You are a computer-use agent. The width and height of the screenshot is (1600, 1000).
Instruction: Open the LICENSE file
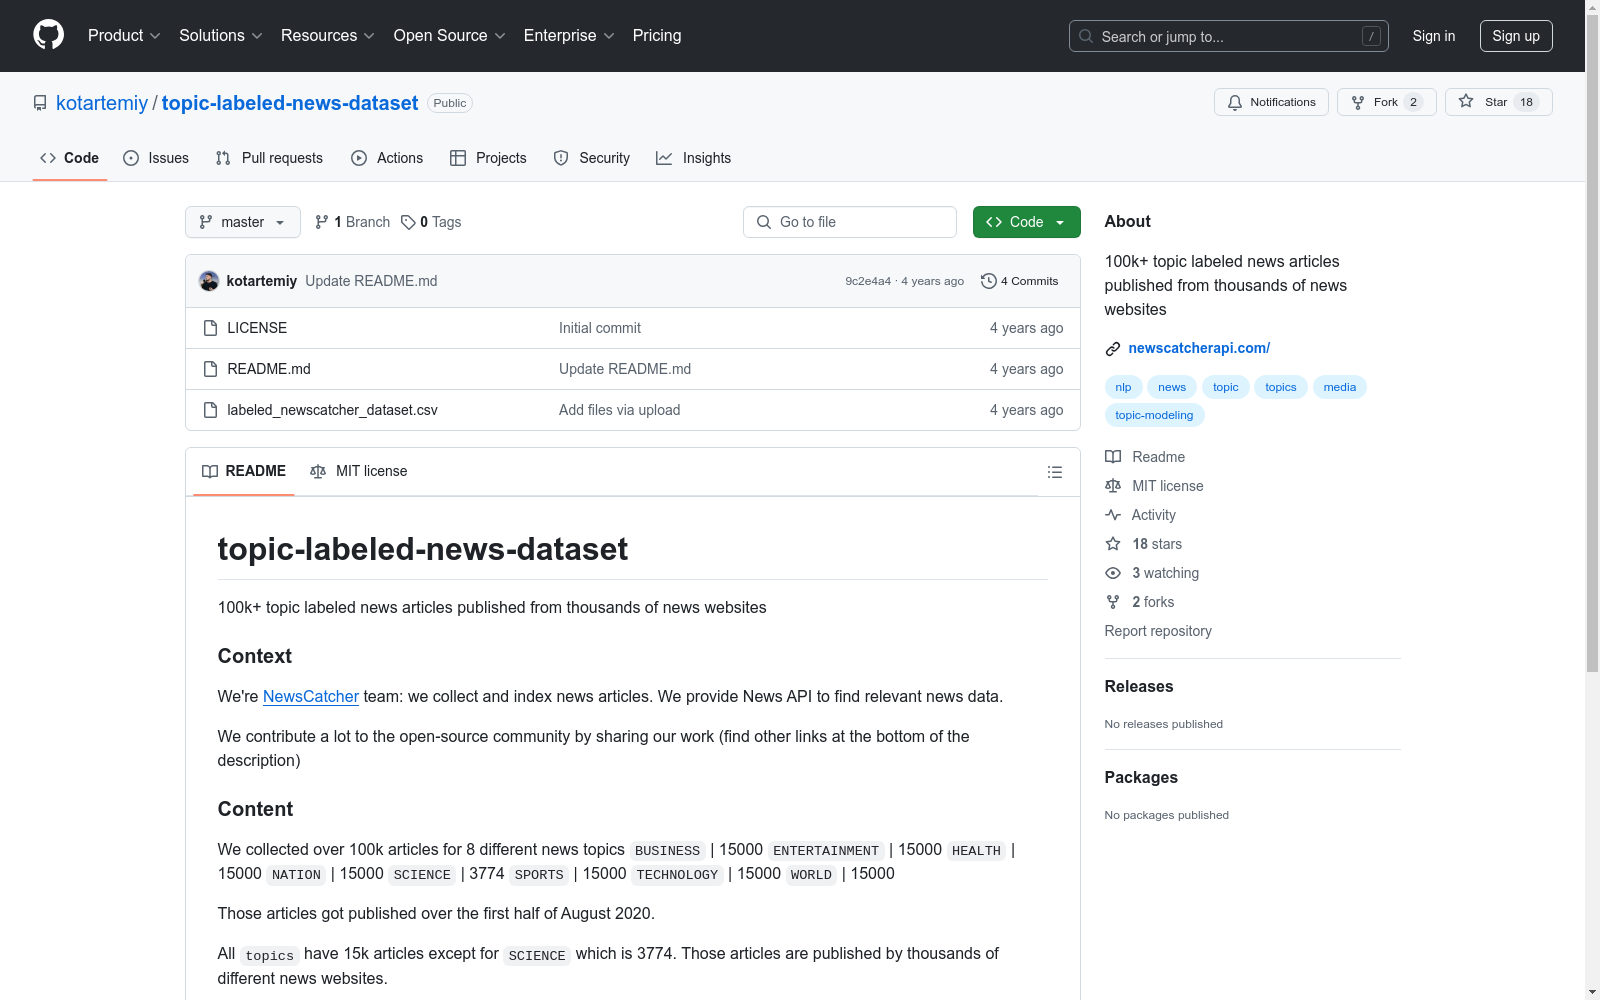click(x=257, y=328)
